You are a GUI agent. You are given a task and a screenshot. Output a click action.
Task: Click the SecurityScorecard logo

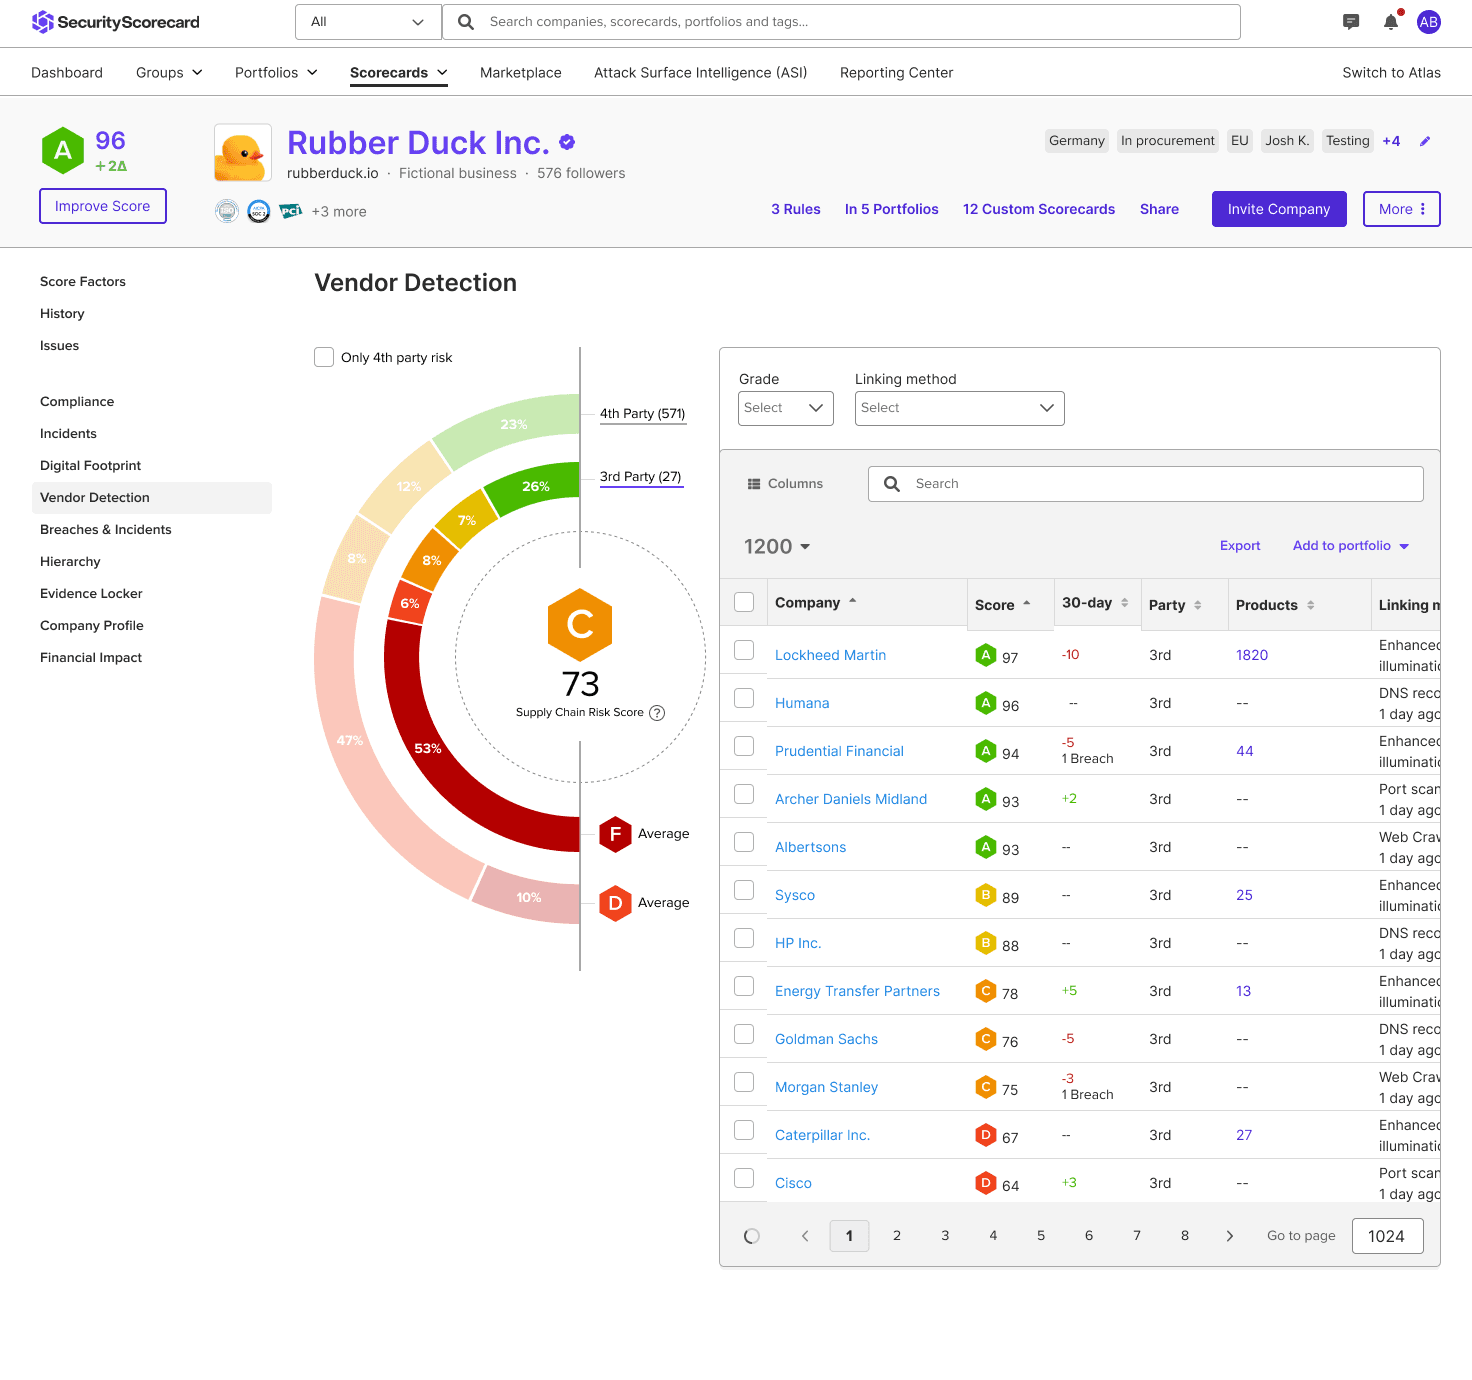coord(115,21)
